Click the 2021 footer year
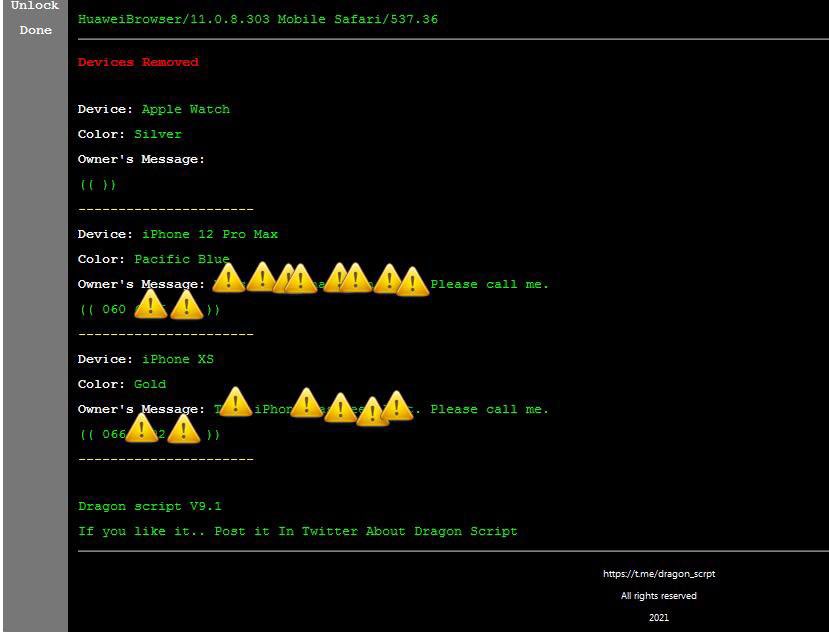This screenshot has width=829, height=632. pyautogui.click(x=659, y=617)
